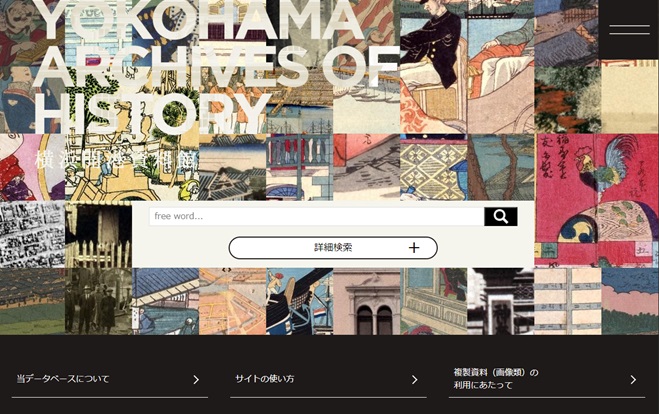Click the arrow beside サイトの使い方
Viewport: 659px width, 414px height.
pos(414,380)
